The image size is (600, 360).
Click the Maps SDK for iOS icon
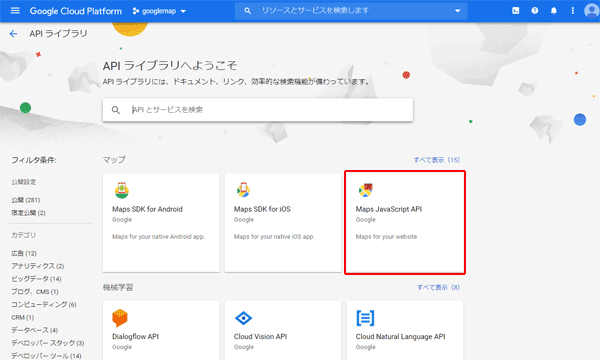(x=243, y=190)
